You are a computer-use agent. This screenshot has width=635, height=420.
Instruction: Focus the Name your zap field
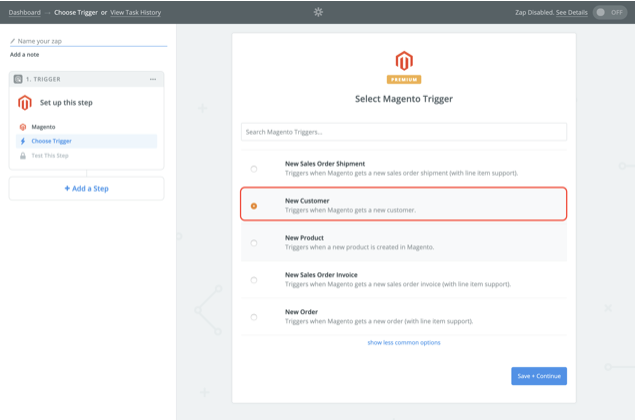click(89, 41)
